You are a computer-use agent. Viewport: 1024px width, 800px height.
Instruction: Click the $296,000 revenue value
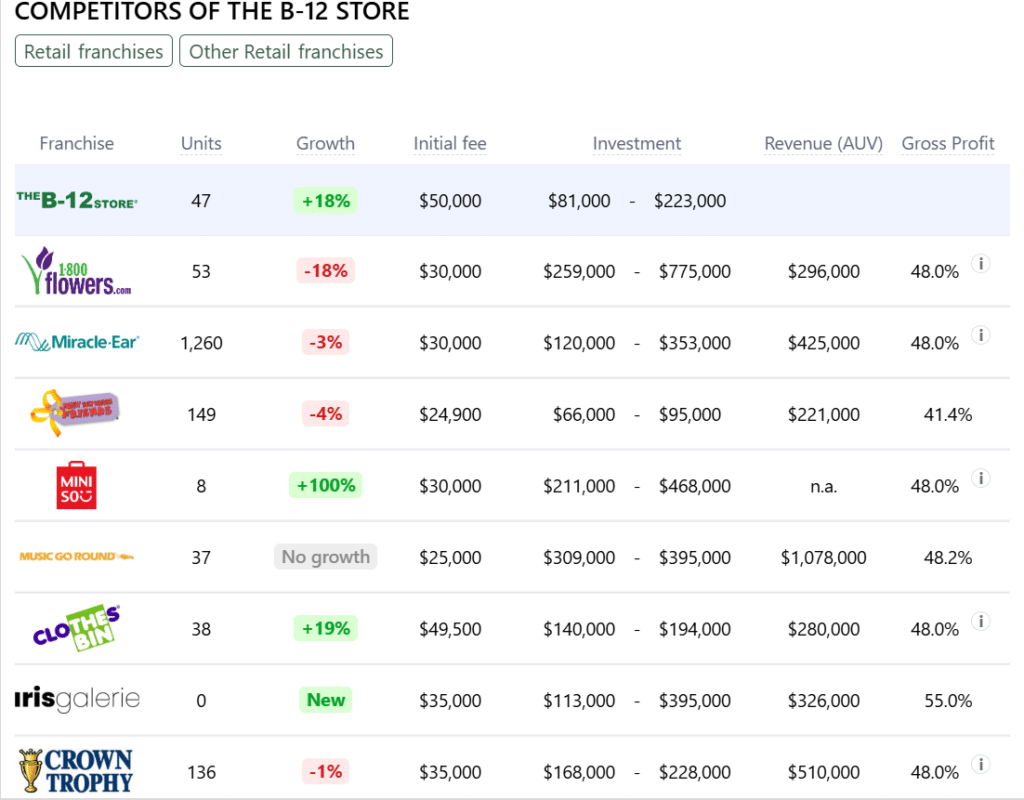(824, 272)
